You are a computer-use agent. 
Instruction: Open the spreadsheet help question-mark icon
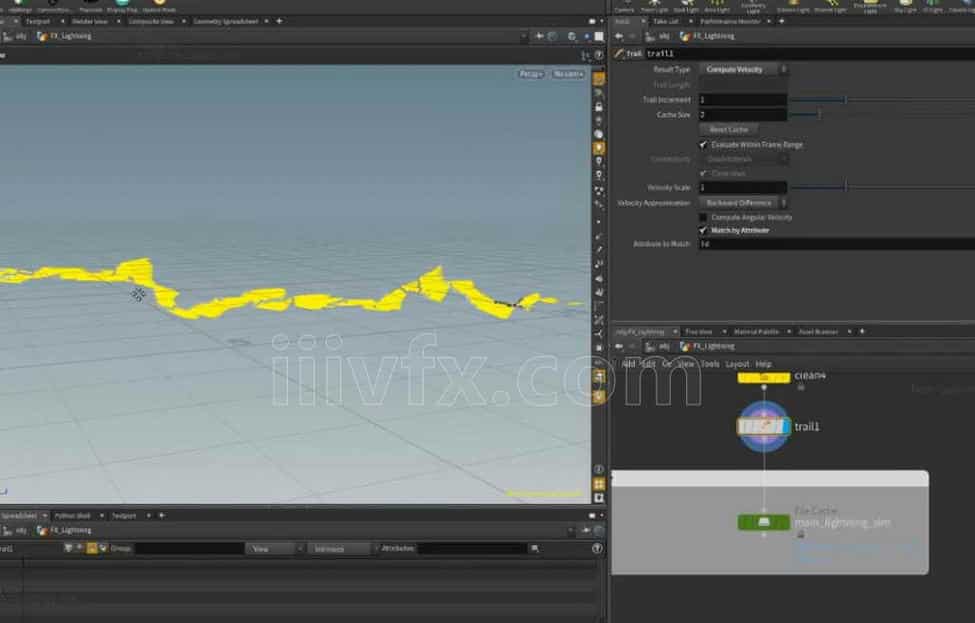click(597, 548)
